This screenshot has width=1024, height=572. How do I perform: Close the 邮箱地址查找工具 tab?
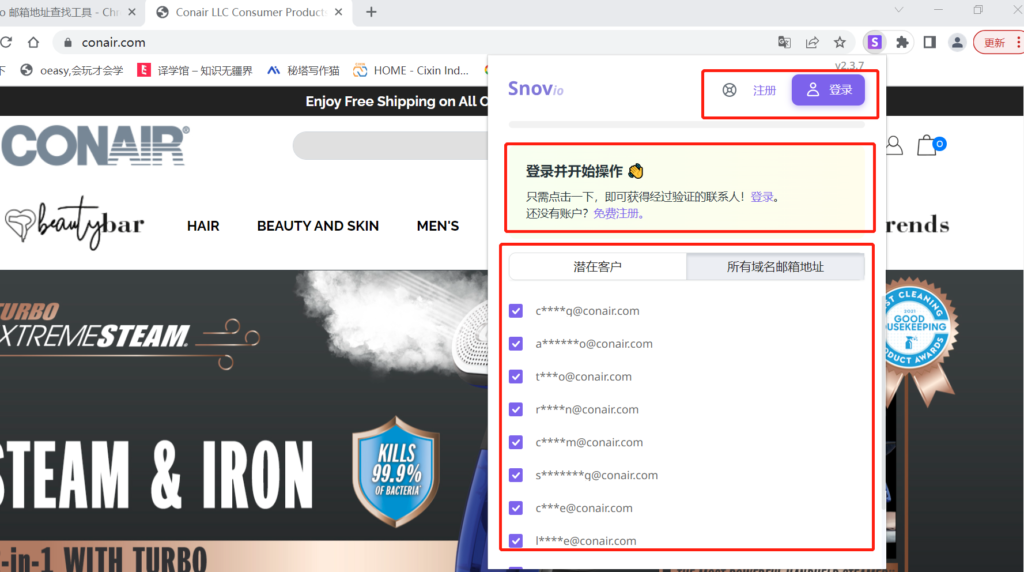click(x=132, y=12)
